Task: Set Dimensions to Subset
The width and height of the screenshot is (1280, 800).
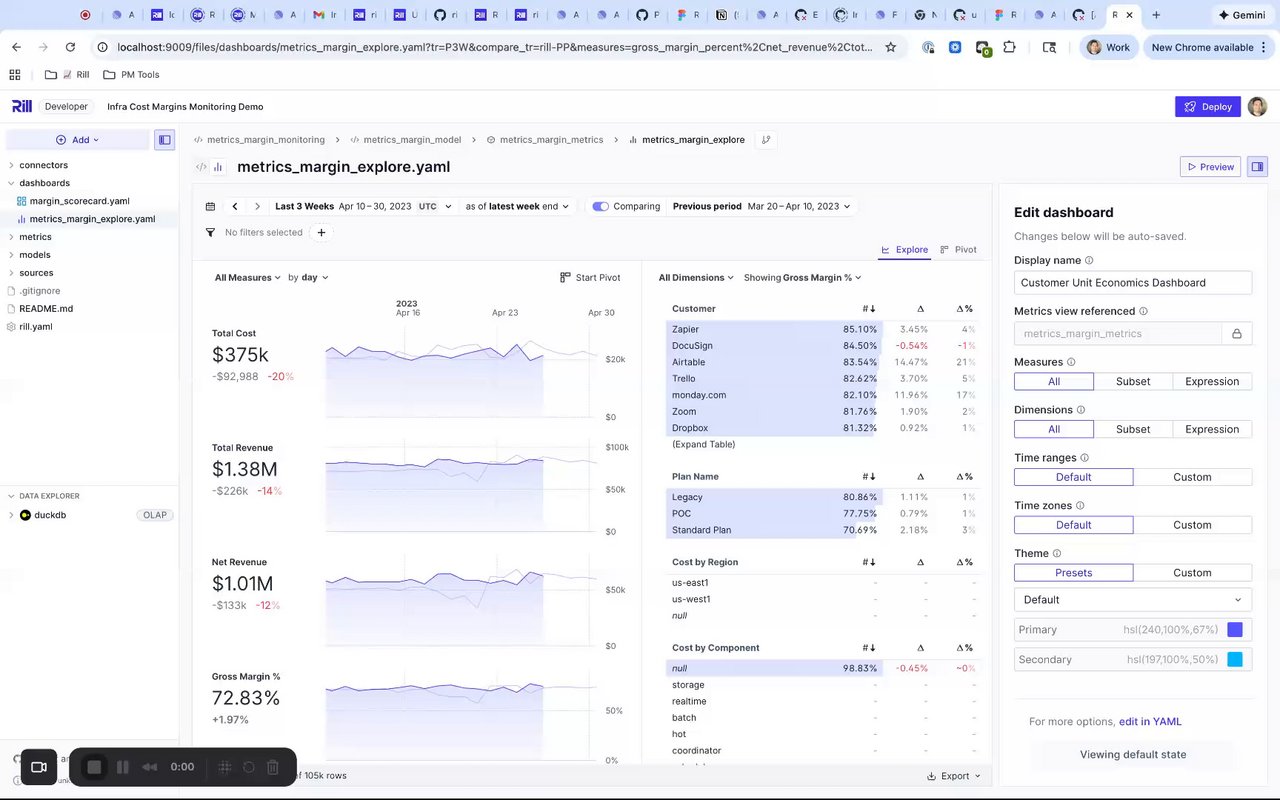Action: point(1133,429)
